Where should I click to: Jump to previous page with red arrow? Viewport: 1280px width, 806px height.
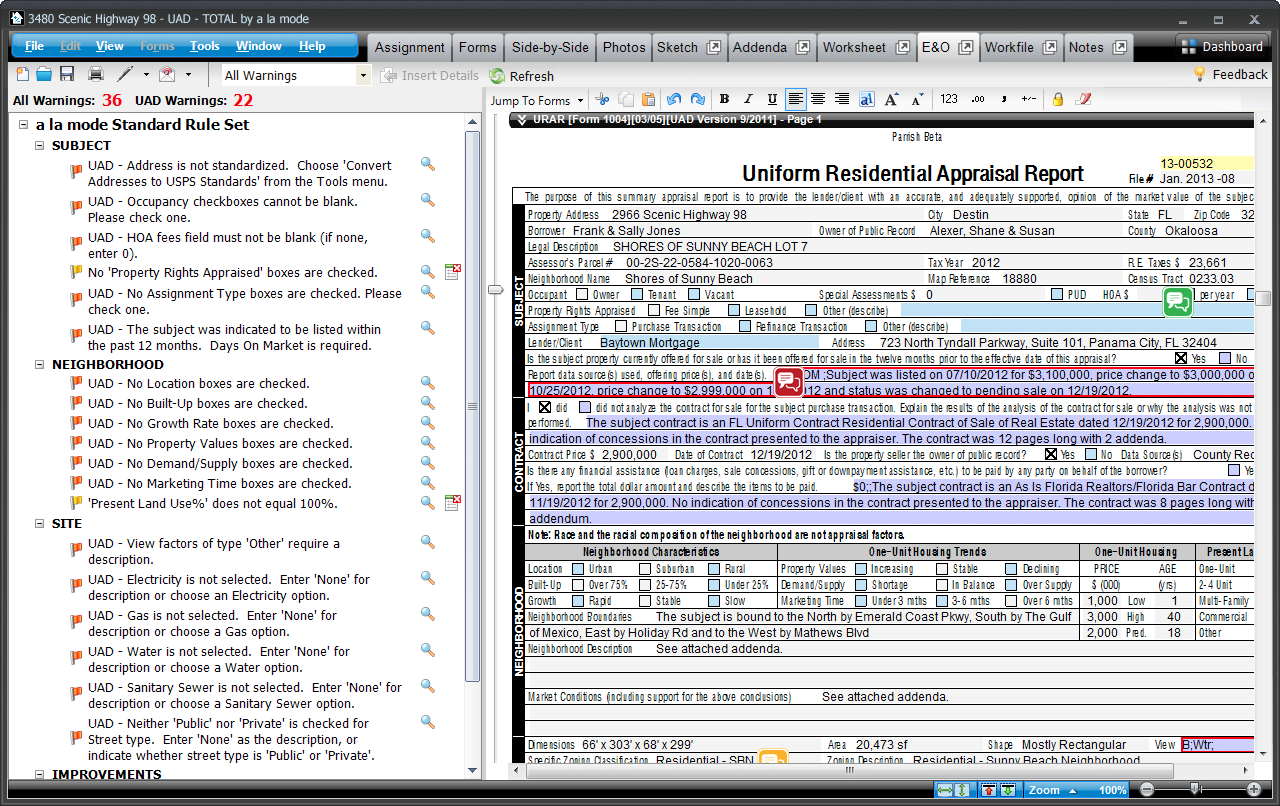(x=989, y=790)
